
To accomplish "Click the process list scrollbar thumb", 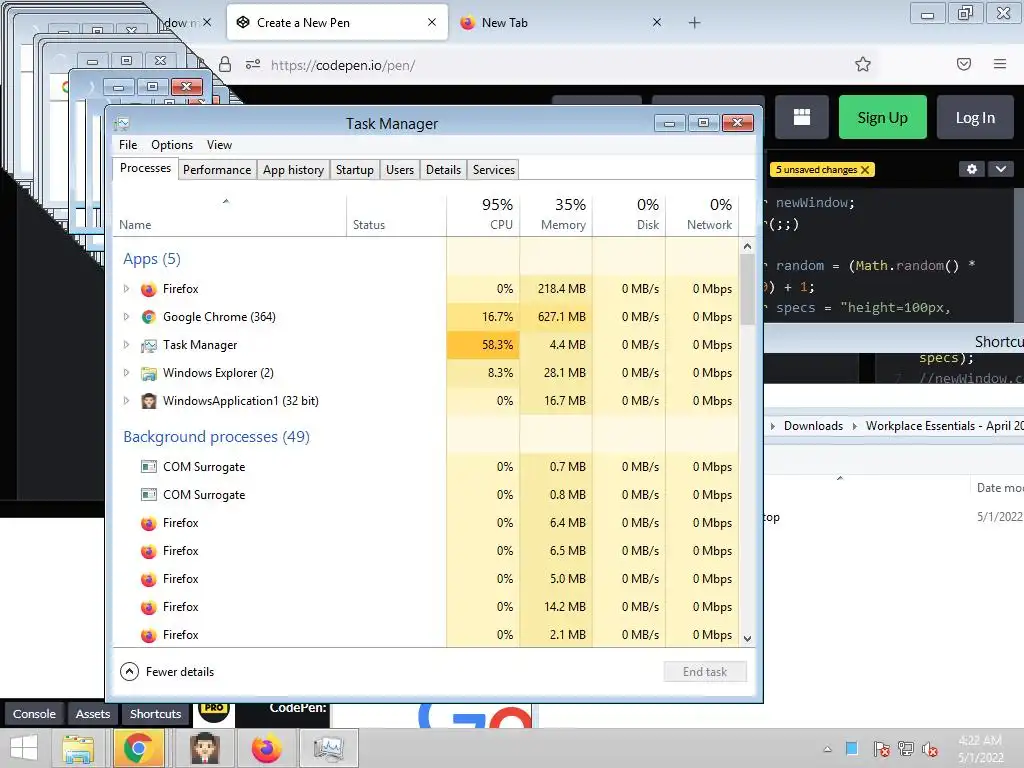I will [747, 289].
